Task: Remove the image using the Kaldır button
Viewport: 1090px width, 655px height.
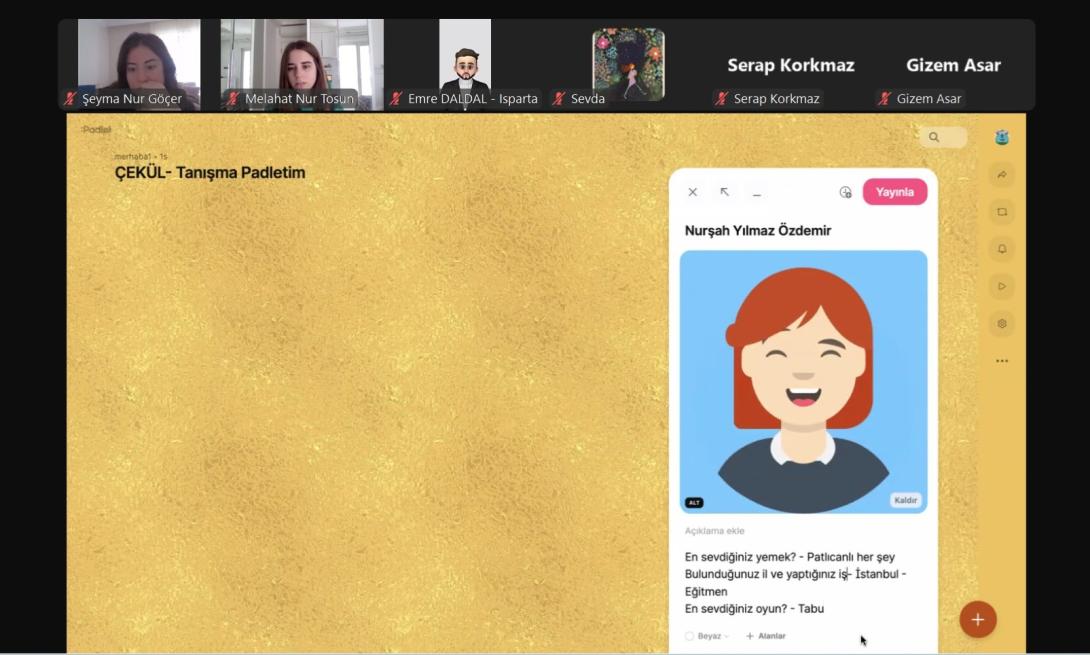Action: point(905,500)
